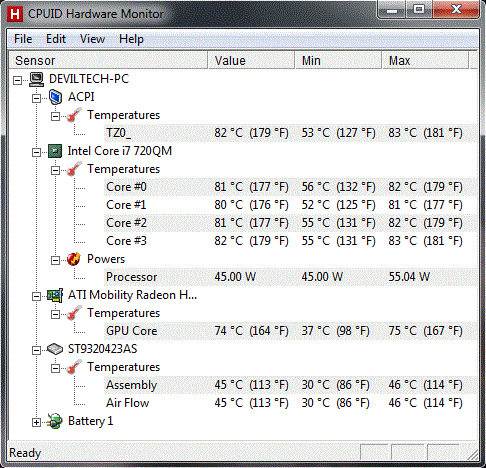Screen dimensions: 486x468
Task: Collapse the Intel Core i7 Temperatures group
Action: pos(55,170)
